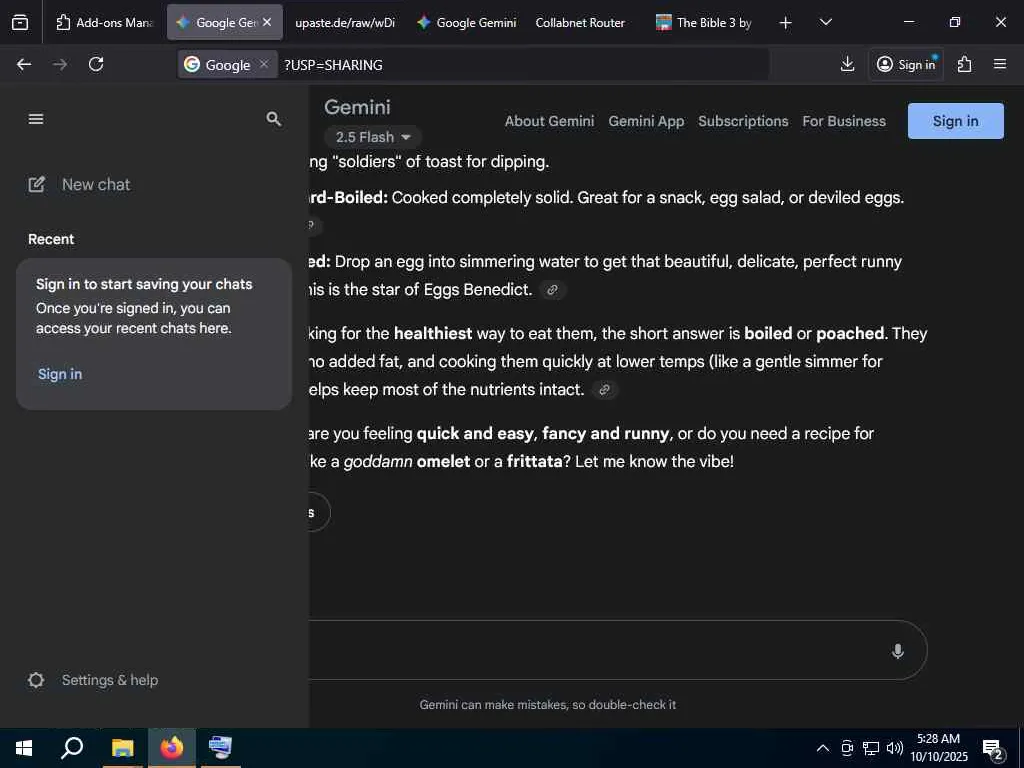The height and width of the screenshot is (768, 1024).
Task: Go forward one page
Action: click(60, 64)
